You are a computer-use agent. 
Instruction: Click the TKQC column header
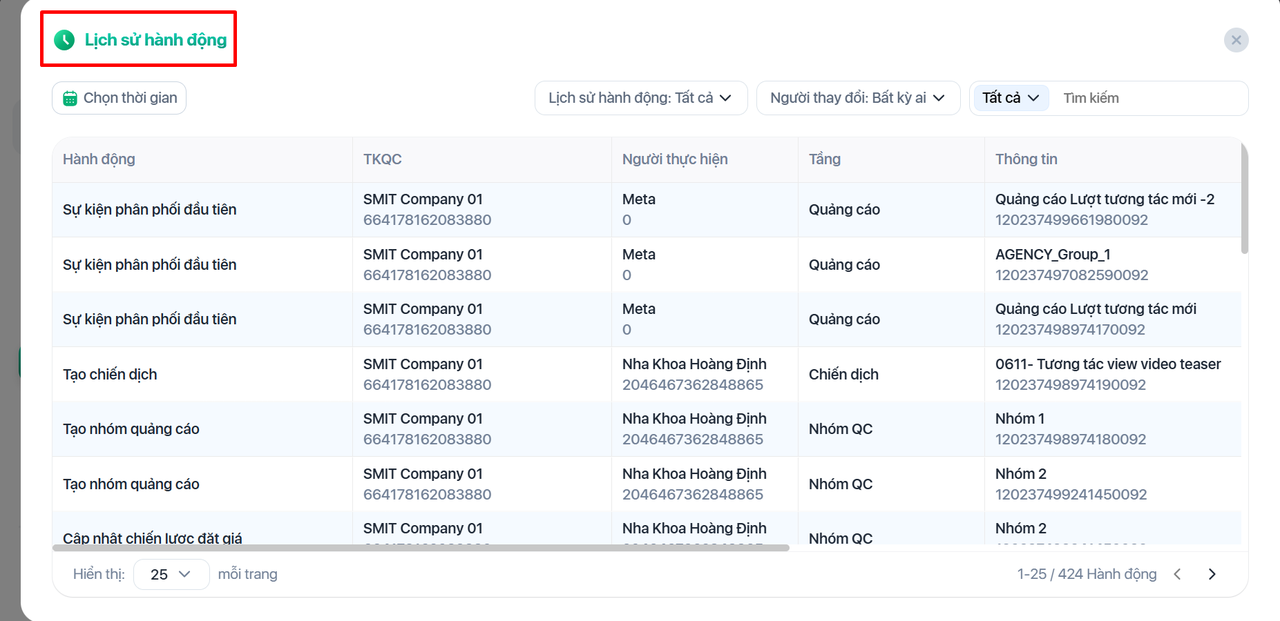pos(382,159)
